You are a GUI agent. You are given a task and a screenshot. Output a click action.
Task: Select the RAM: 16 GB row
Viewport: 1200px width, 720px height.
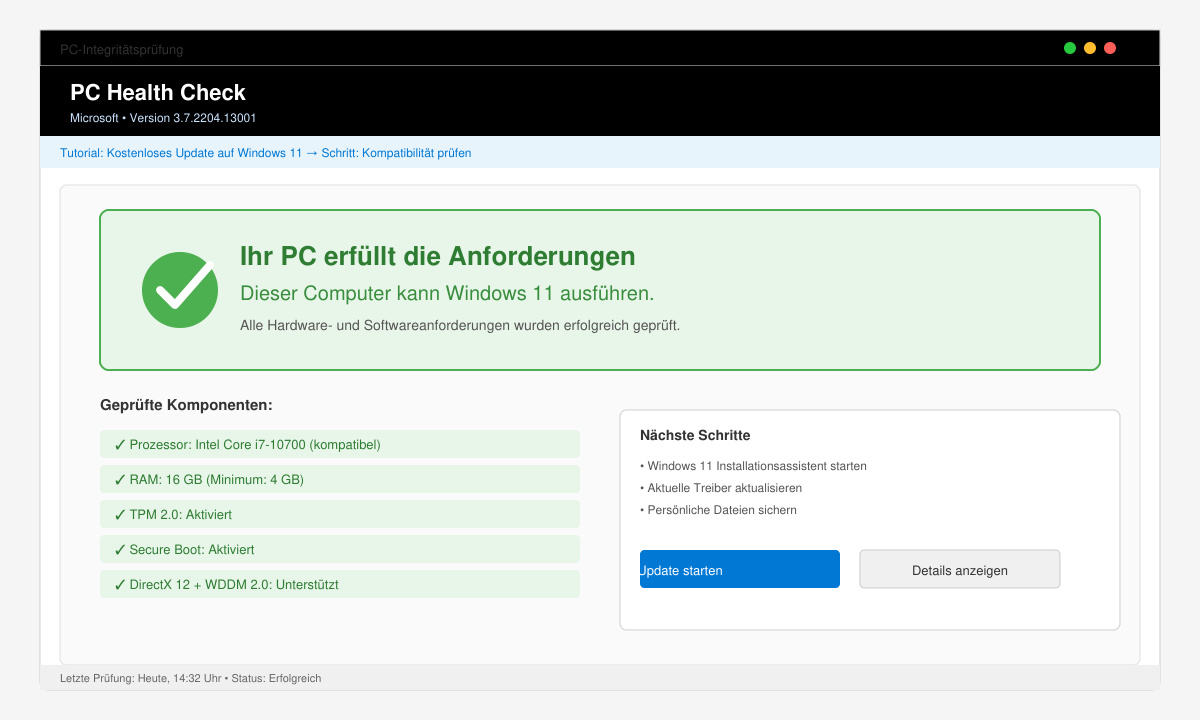tap(340, 479)
